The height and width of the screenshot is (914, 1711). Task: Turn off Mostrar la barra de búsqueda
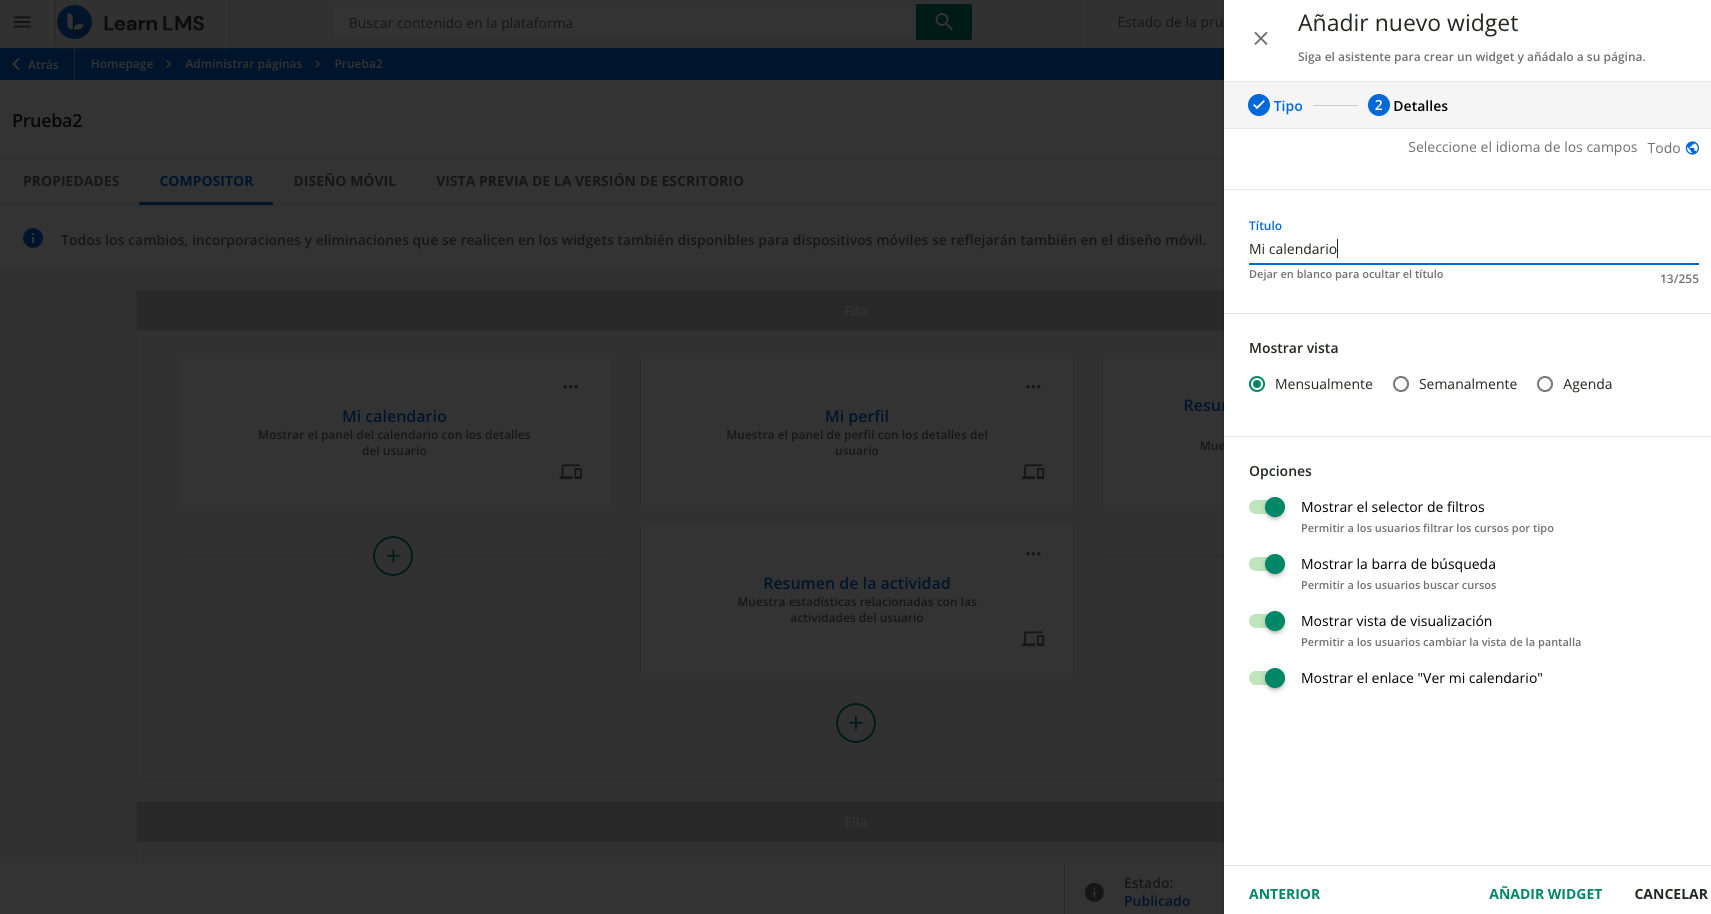pyautogui.click(x=1267, y=564)
